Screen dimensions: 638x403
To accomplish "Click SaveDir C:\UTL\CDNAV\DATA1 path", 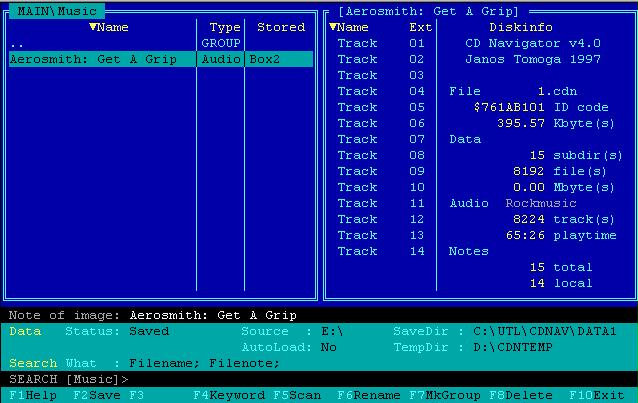I will click(545, 331).
